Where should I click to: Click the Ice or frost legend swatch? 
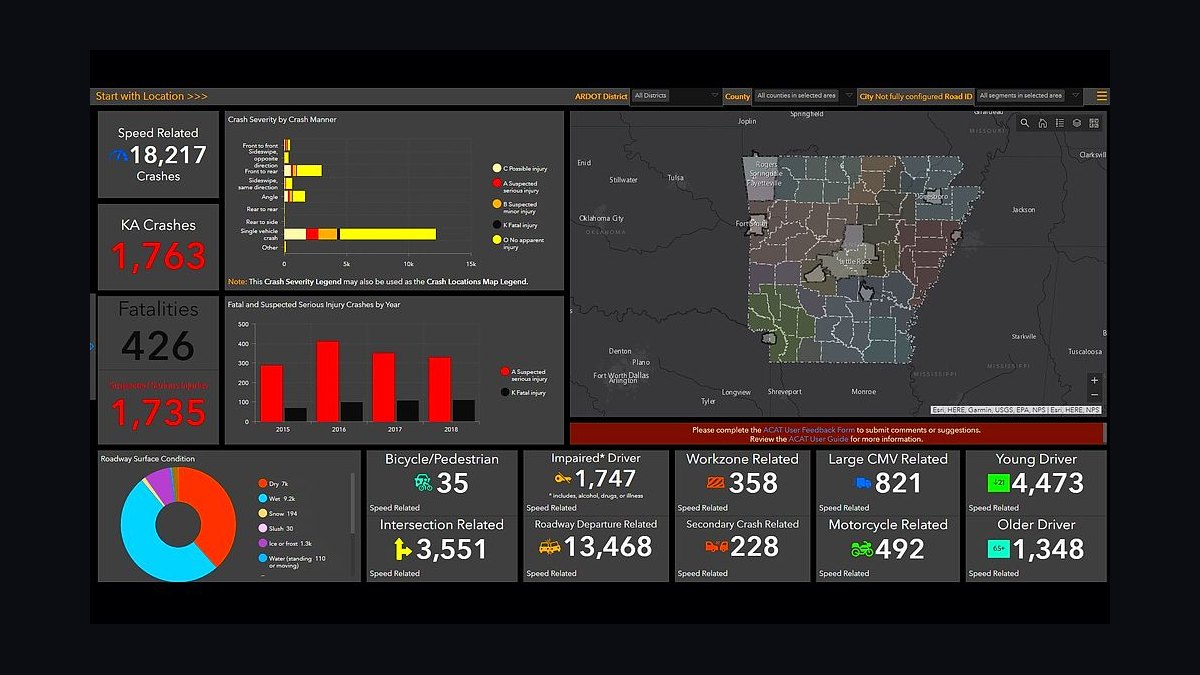(262, 543)
